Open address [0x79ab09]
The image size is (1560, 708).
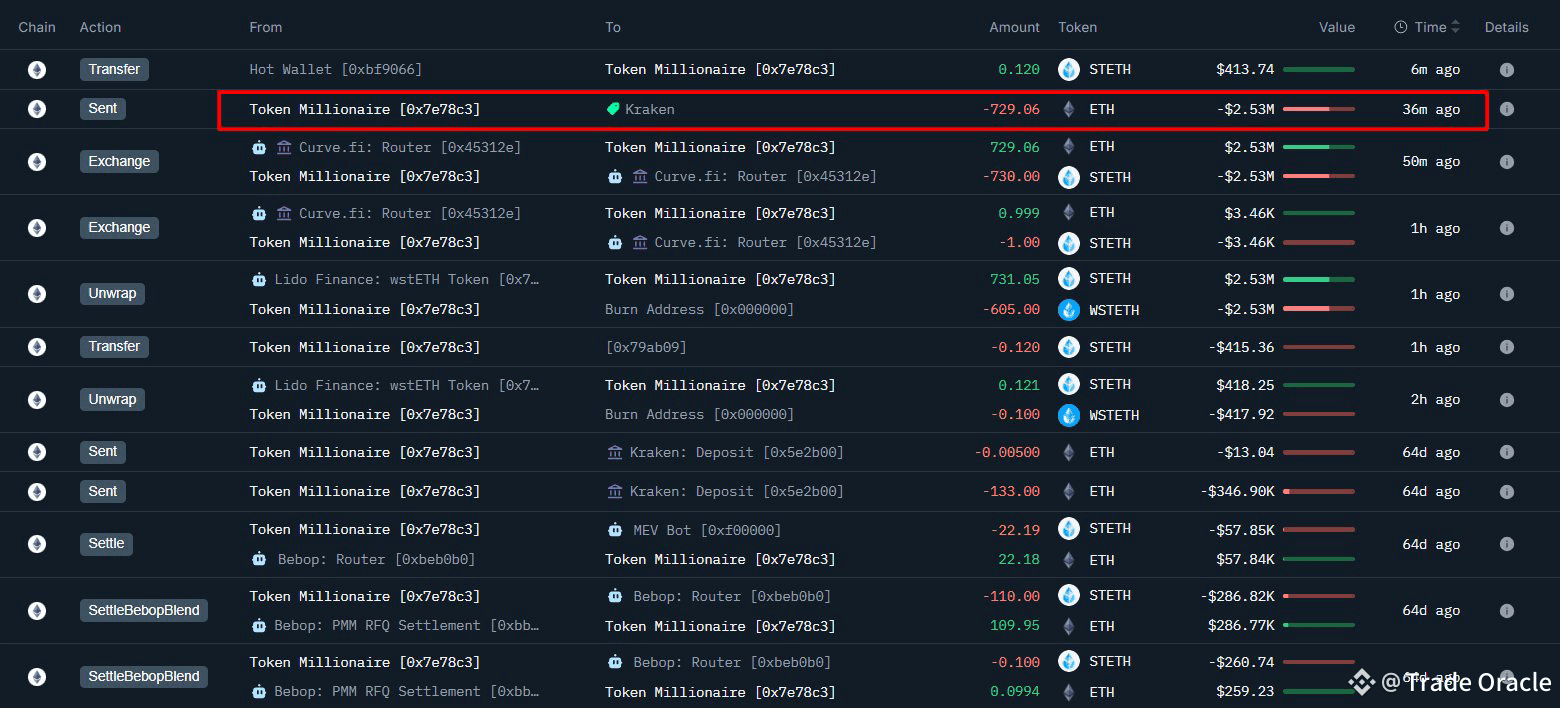[x=646, y=347]
